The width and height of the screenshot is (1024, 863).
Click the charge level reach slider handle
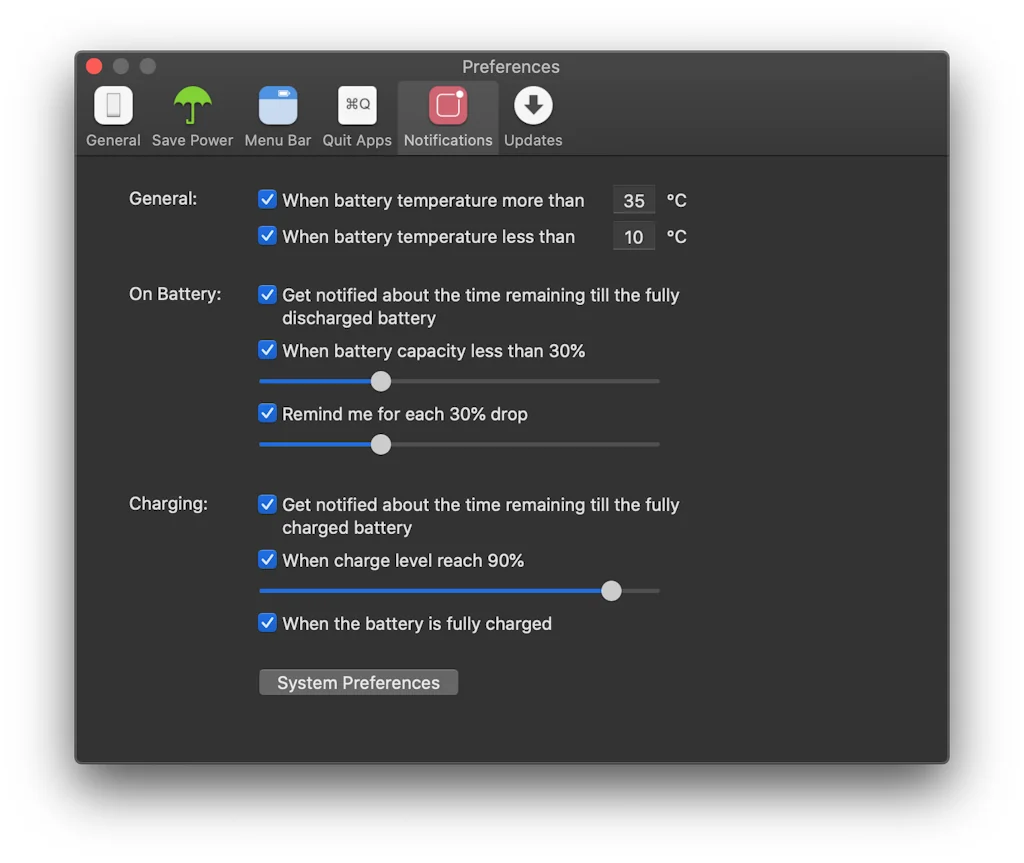pos(611,591)
